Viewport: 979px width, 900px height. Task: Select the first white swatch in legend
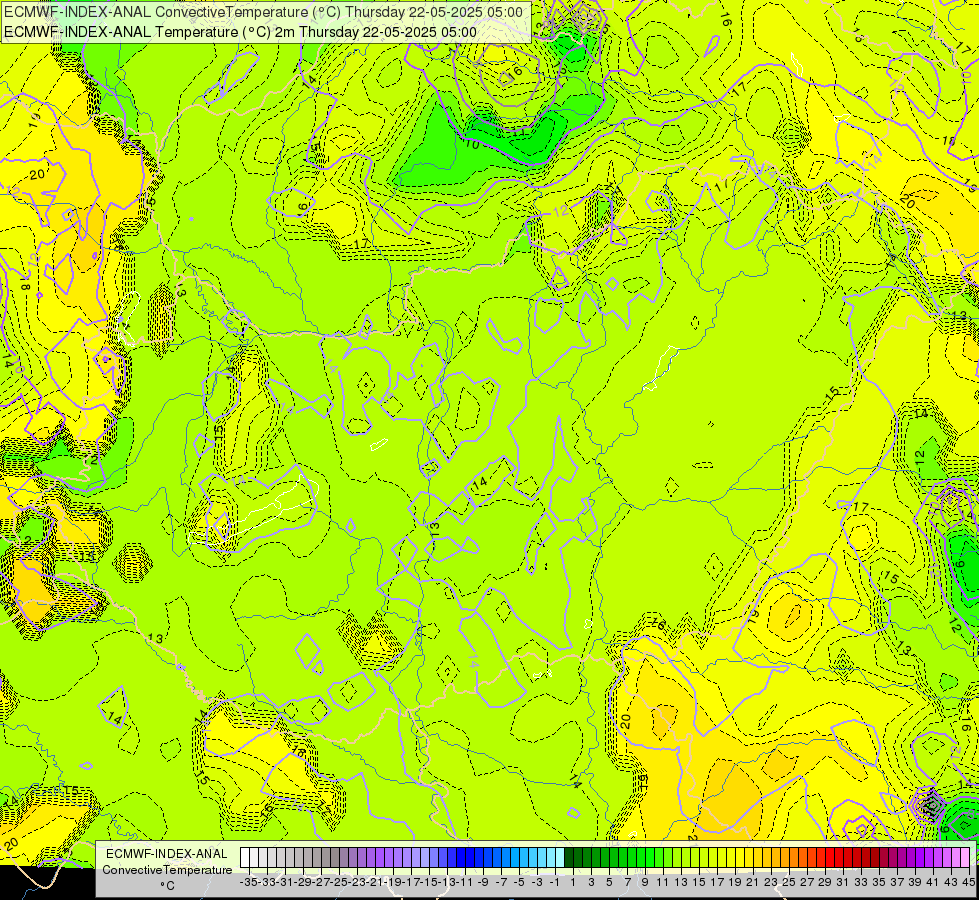tap(245, 858)
